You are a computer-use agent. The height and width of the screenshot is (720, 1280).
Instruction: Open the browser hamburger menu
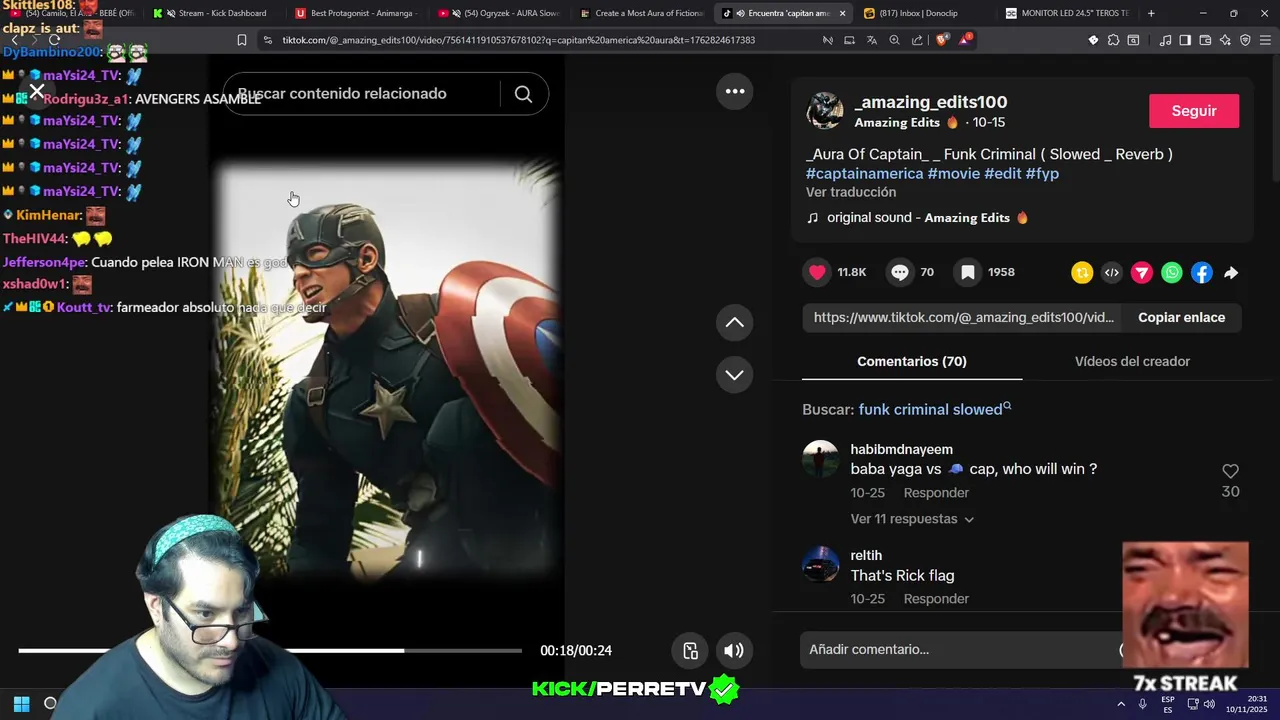point(1266,40)
